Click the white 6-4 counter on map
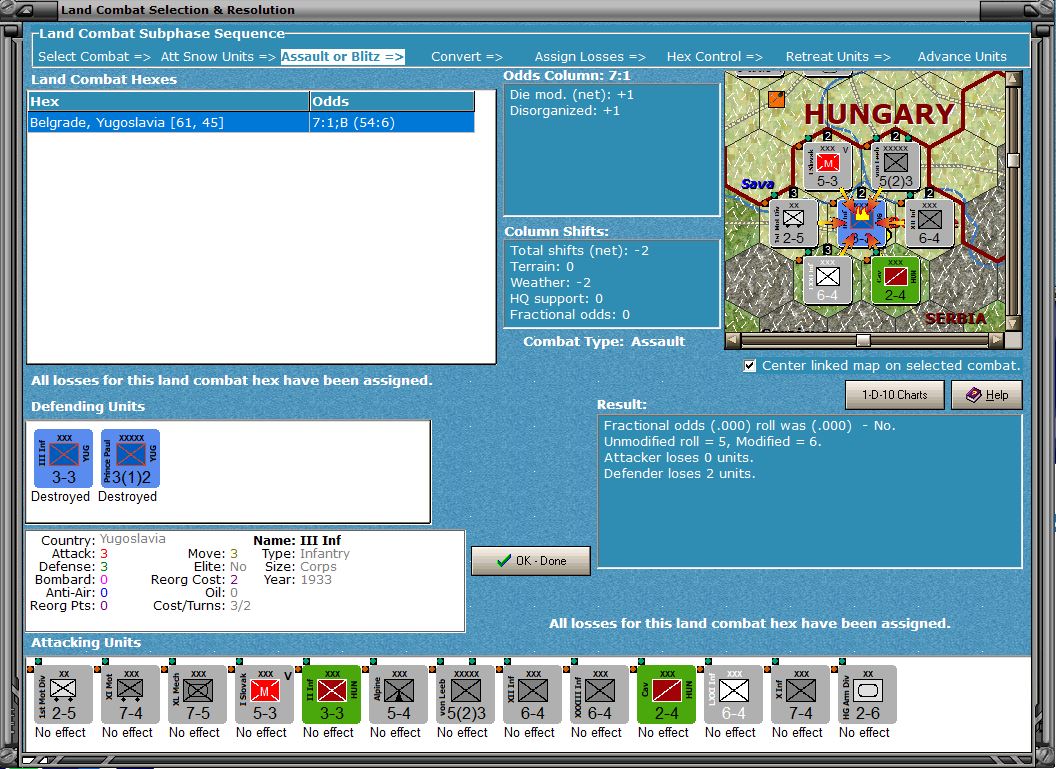The height and width of the screenshot is (769, 1056). tap(827, 280)
